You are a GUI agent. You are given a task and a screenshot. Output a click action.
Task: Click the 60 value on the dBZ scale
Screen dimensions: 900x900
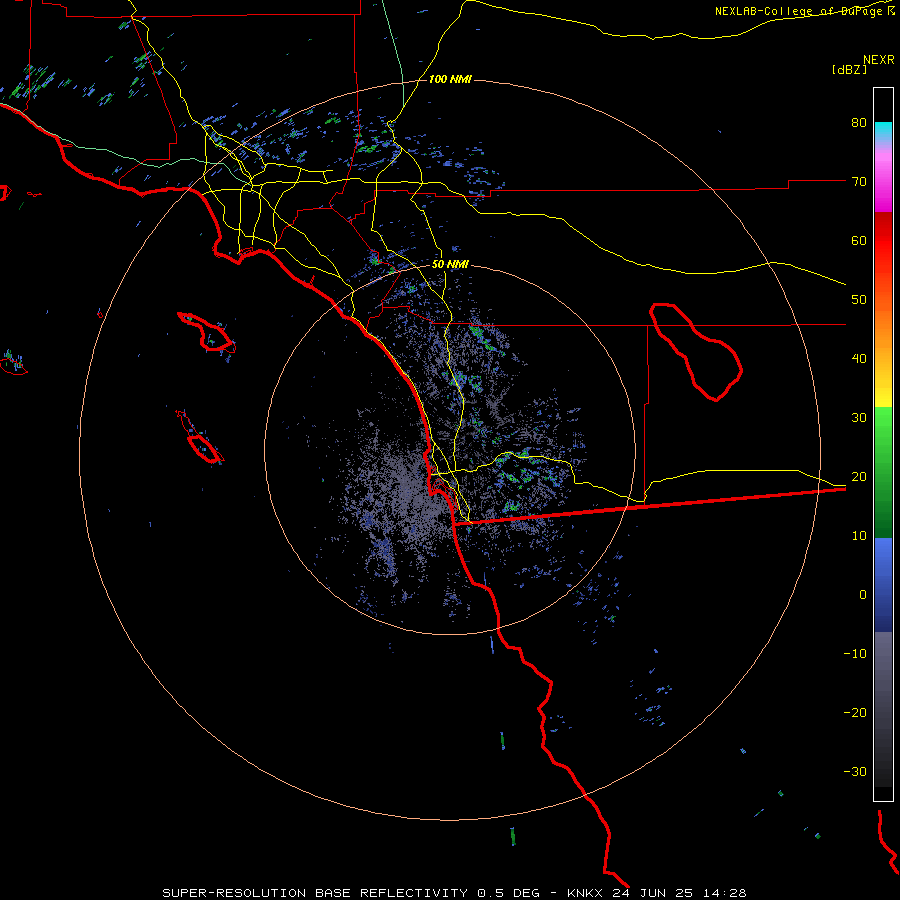pos(859,240)
